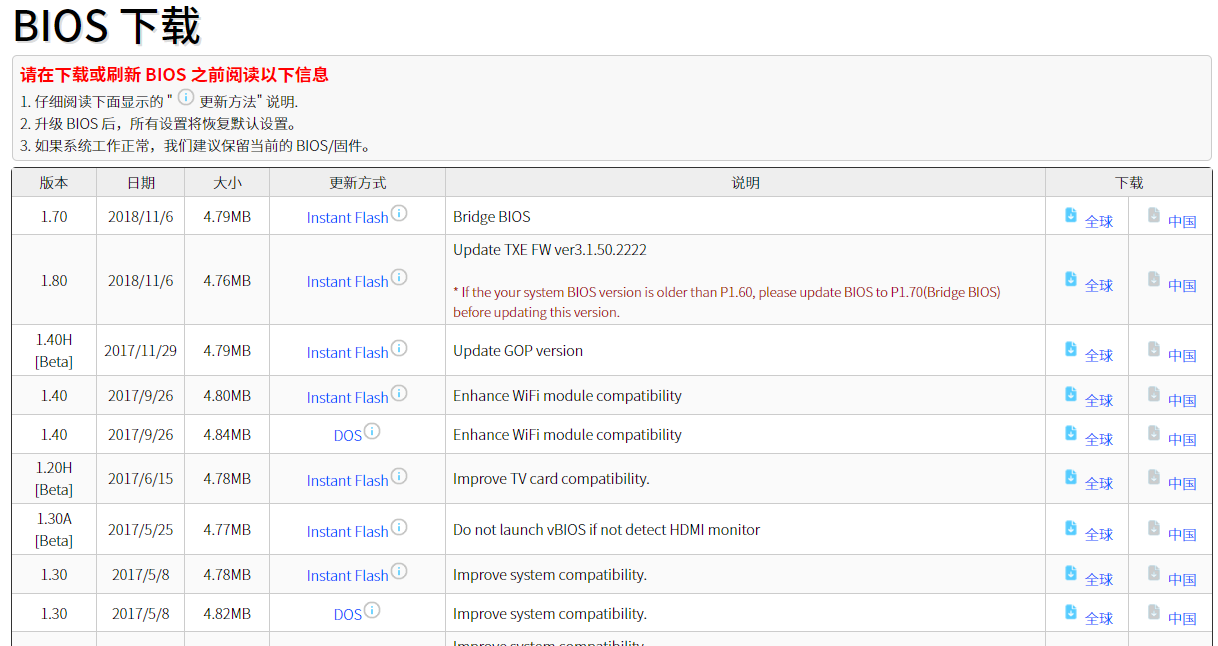
Task: Click the info icon beside version 1.70 Instant Flash
Action: coord(399,213)
